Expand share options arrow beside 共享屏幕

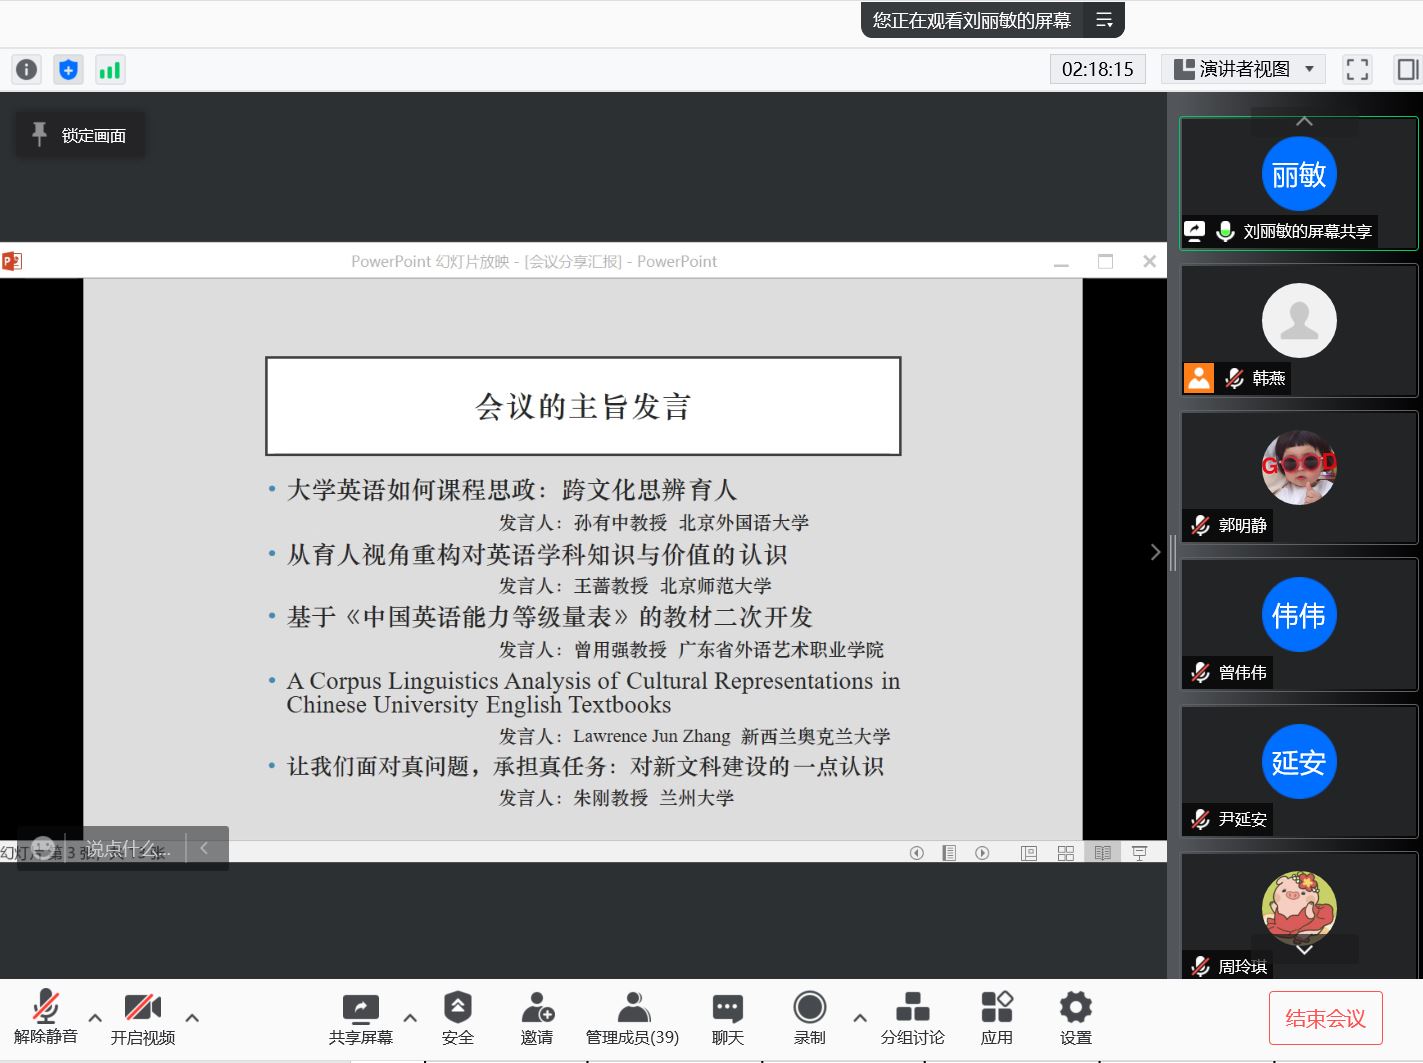point(410,1018)
